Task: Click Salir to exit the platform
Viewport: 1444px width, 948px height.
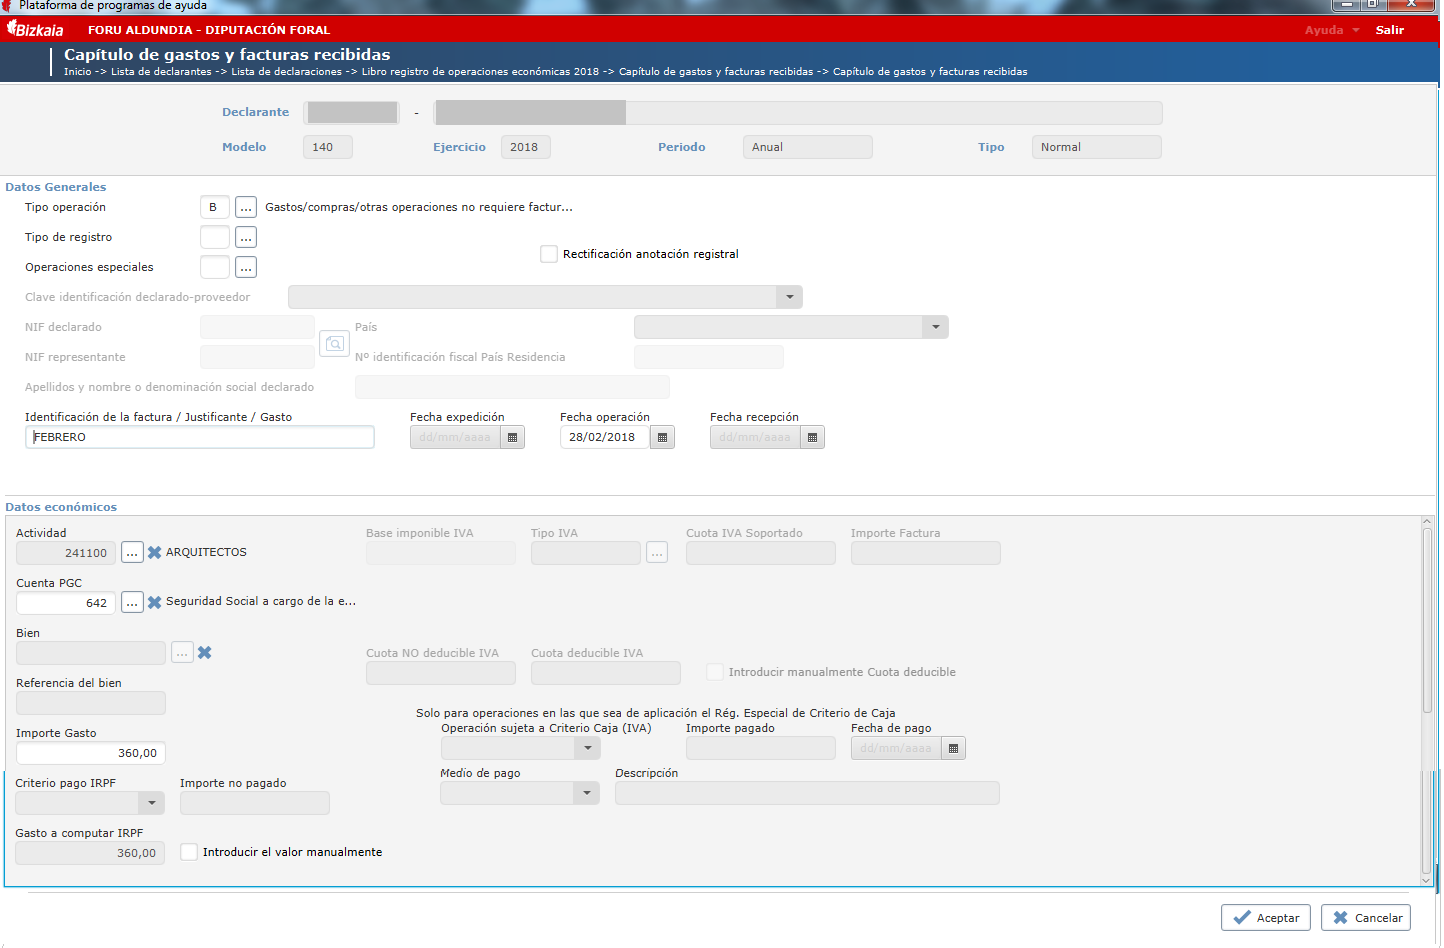Action: pos(1390,30)
